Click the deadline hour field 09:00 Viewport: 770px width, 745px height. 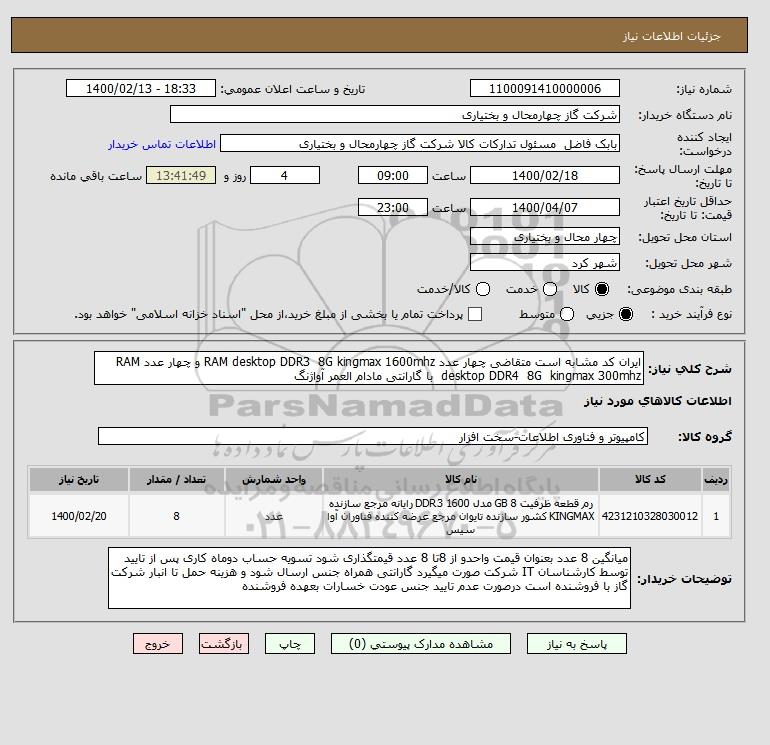(x=393, y=175)
